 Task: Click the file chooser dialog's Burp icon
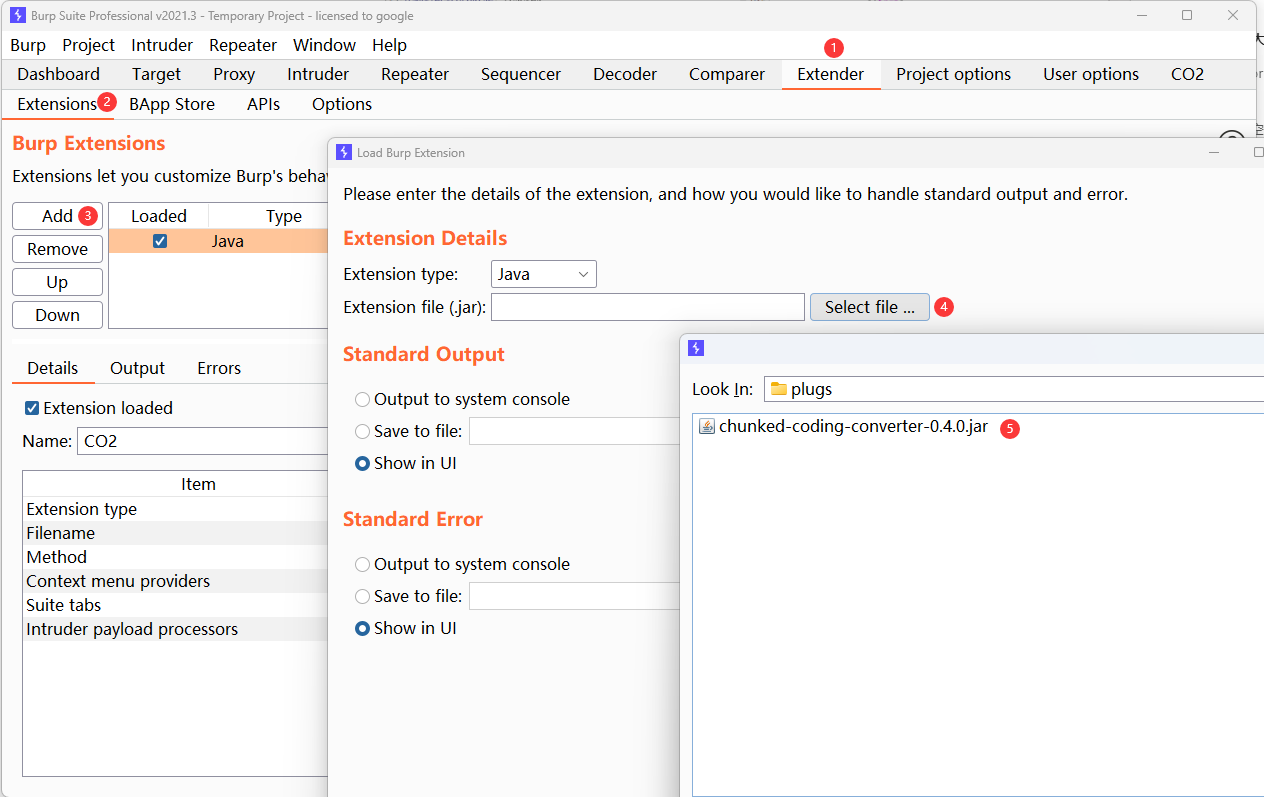697,348
